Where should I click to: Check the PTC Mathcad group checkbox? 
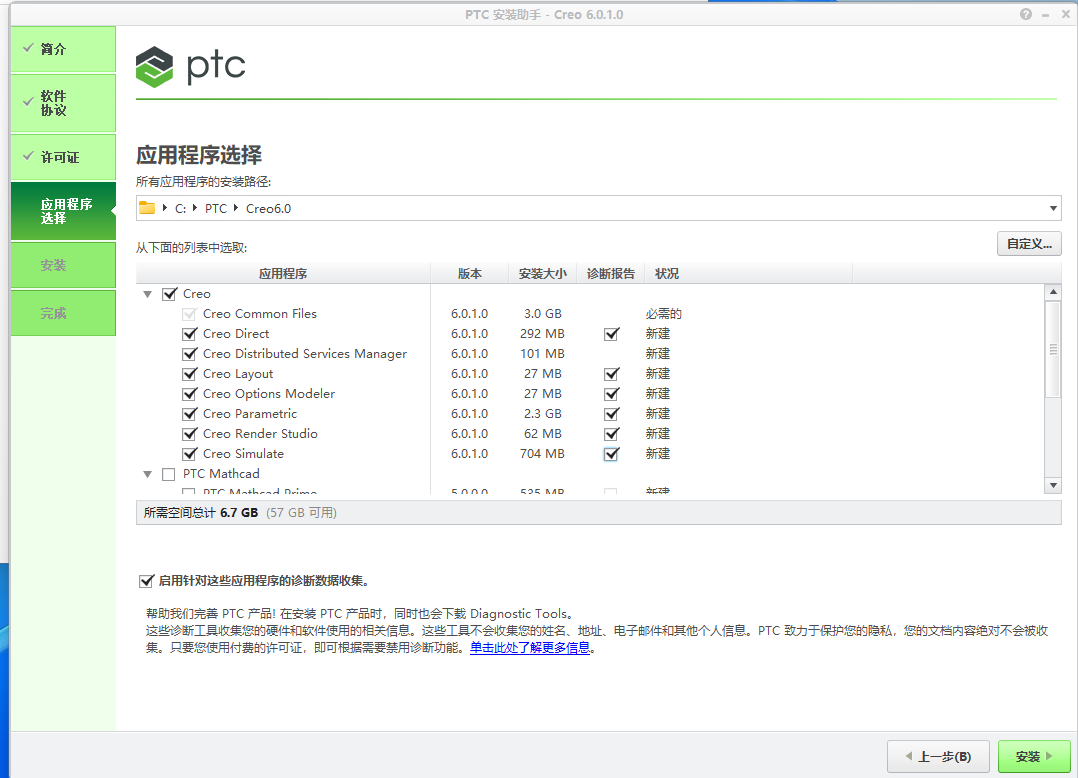coord(168,474)
